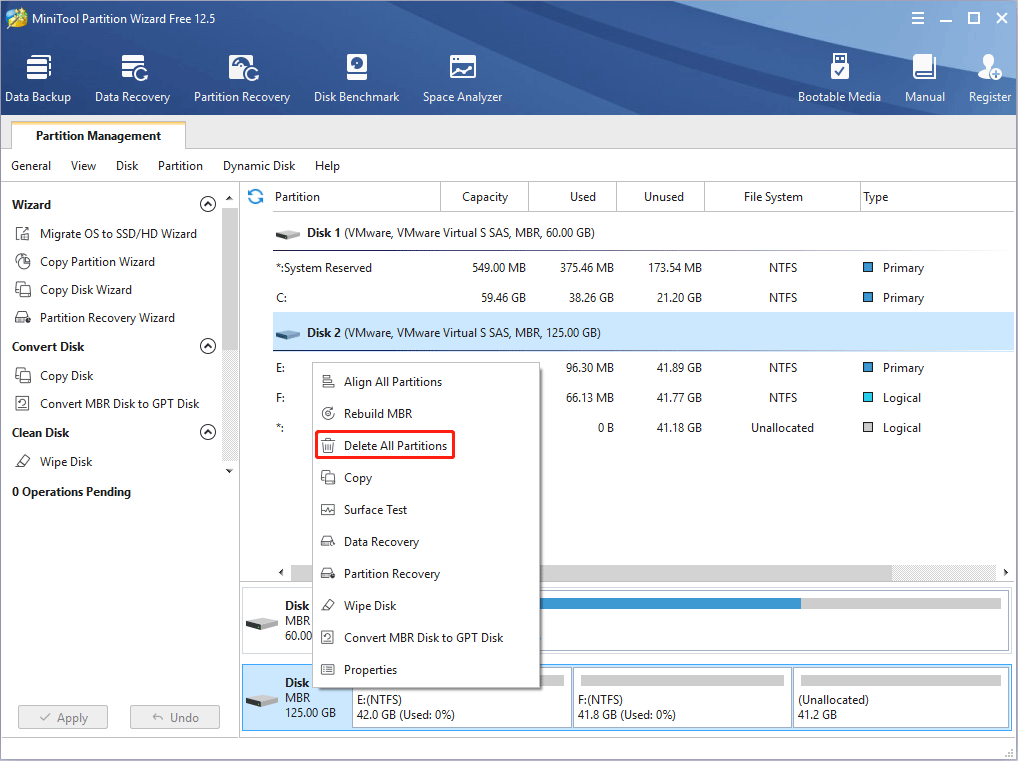Choose Rebuild MBR in context menu
The height and width of the screenshot is (761, 1018).
[378, 414]
